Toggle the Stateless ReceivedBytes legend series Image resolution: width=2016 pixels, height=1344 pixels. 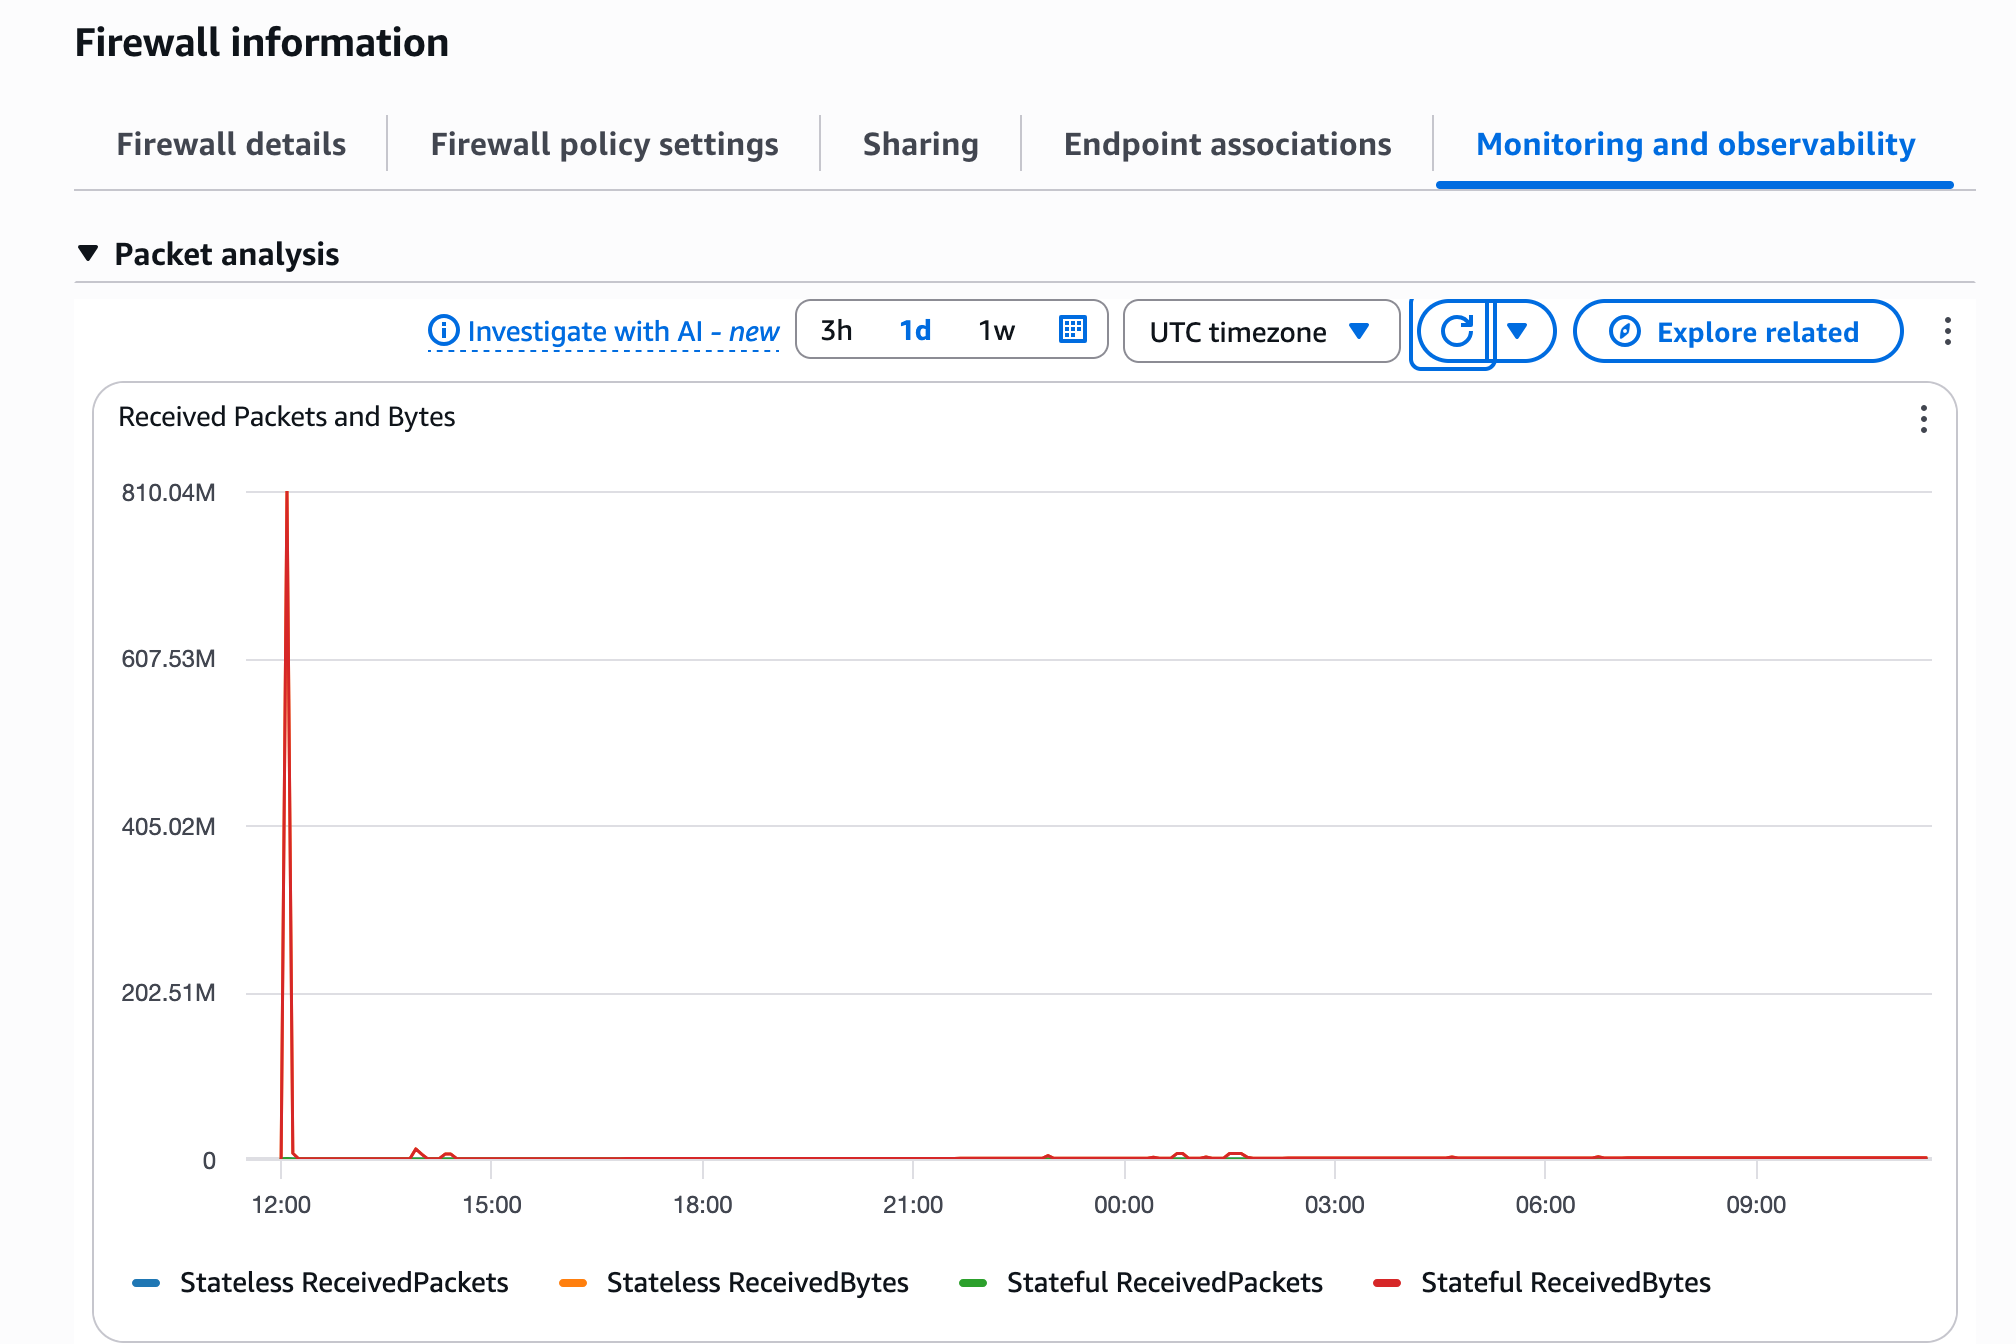pos(756,1283)
